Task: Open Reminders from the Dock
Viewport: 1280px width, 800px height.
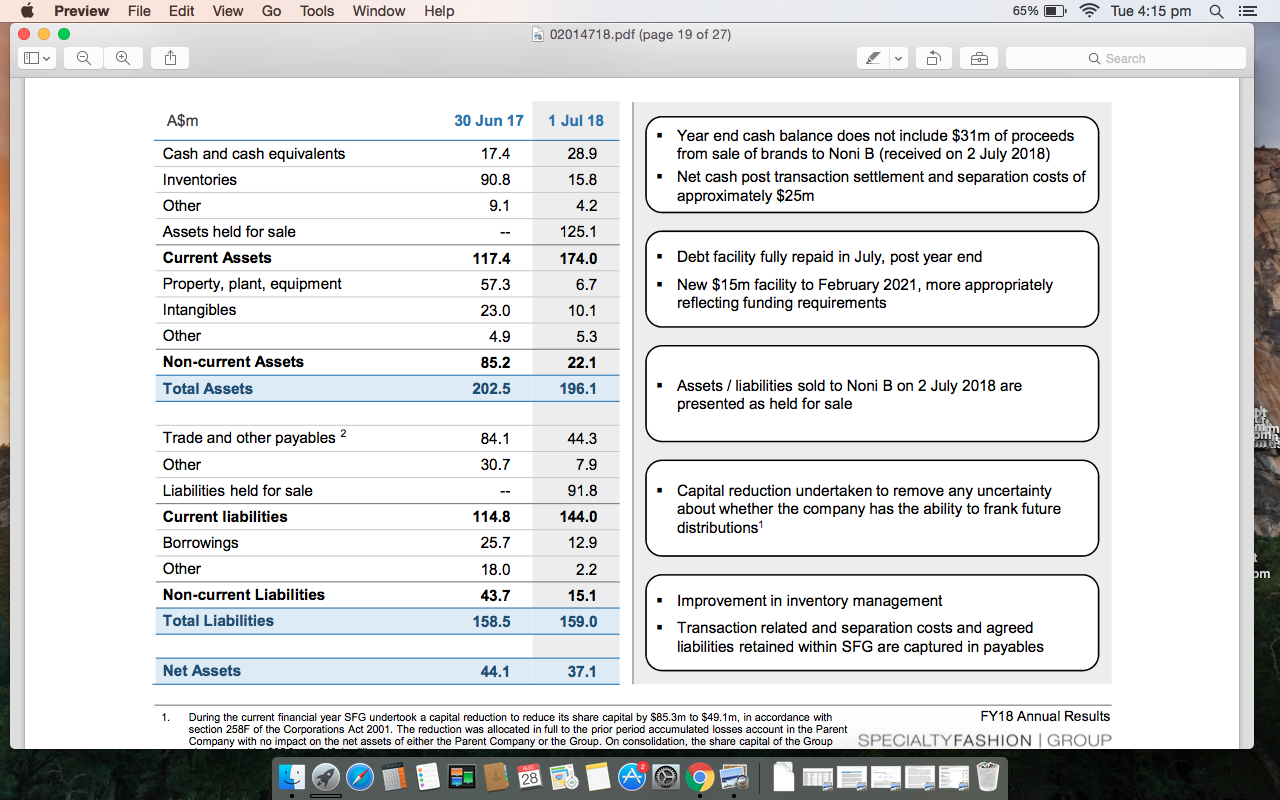Action: pos(428,777)
